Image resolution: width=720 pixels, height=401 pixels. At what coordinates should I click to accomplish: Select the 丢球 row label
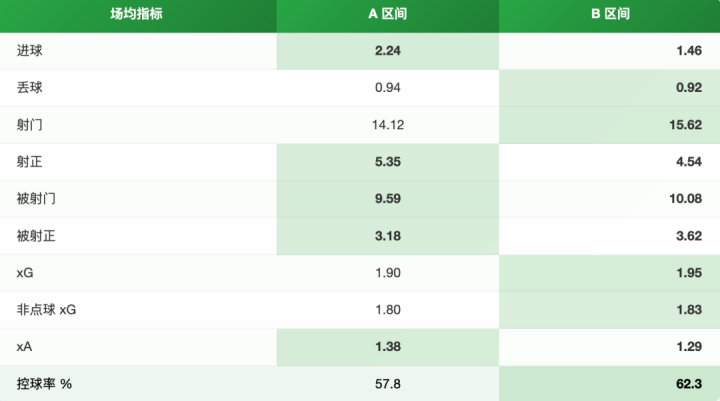[x=30, y=87]
